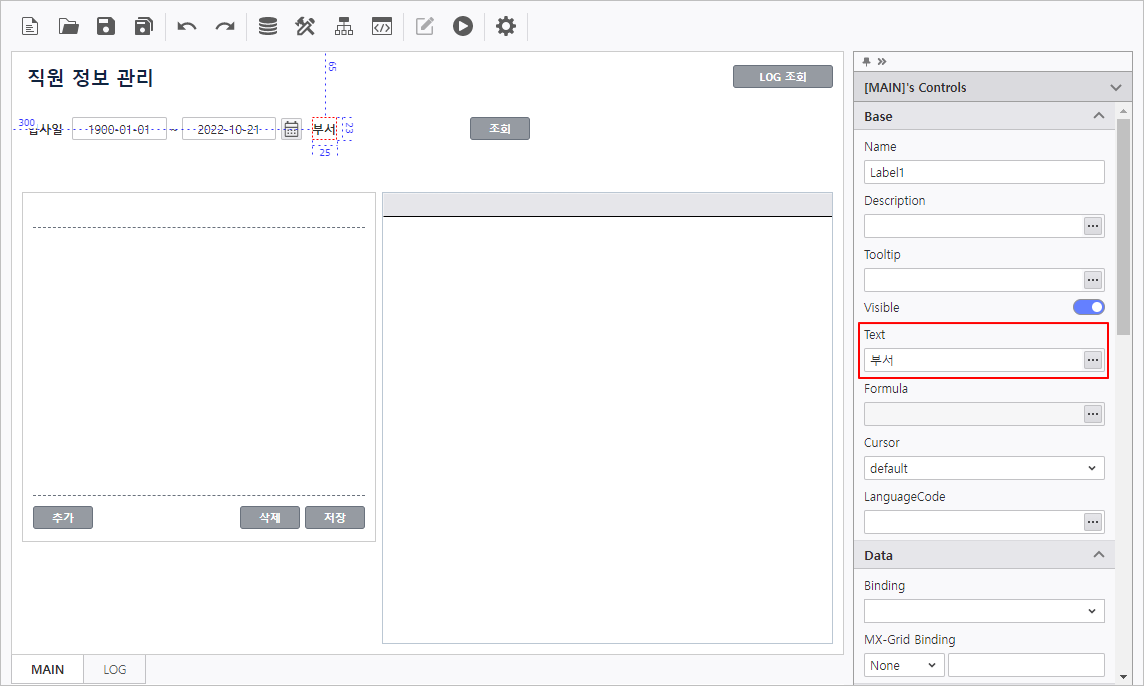Viewport: 1144px width, 686px height.
Task: Open a file with the folder icon
Action: [69, 27]
